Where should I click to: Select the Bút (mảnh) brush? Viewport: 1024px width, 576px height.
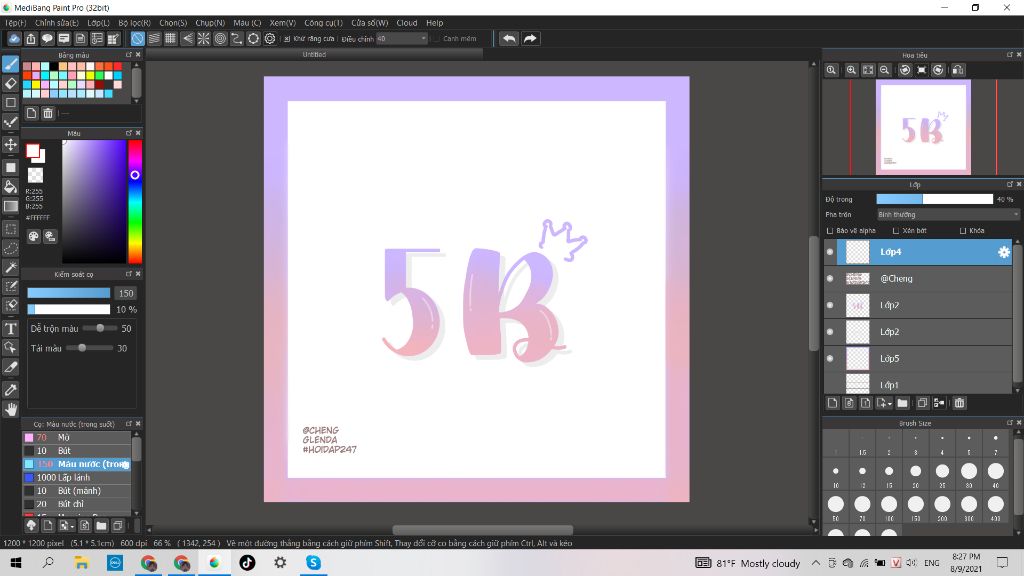pos(77,490)
